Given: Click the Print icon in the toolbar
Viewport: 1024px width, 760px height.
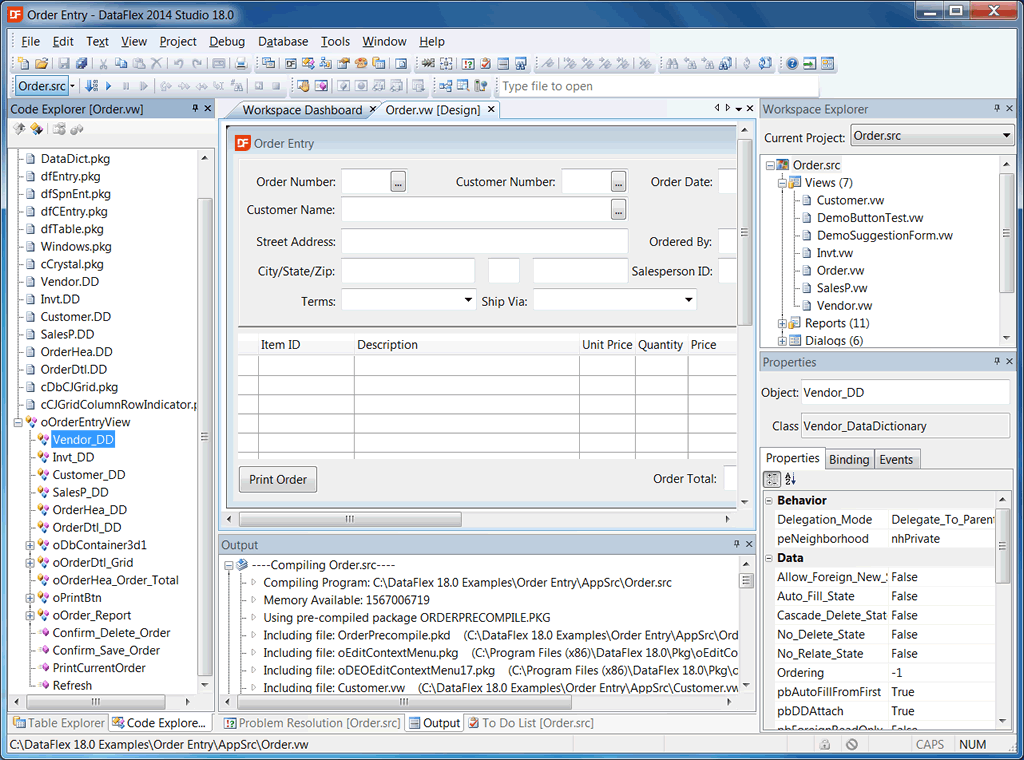Looking at the screenshot, I should (x=240, y=64).
